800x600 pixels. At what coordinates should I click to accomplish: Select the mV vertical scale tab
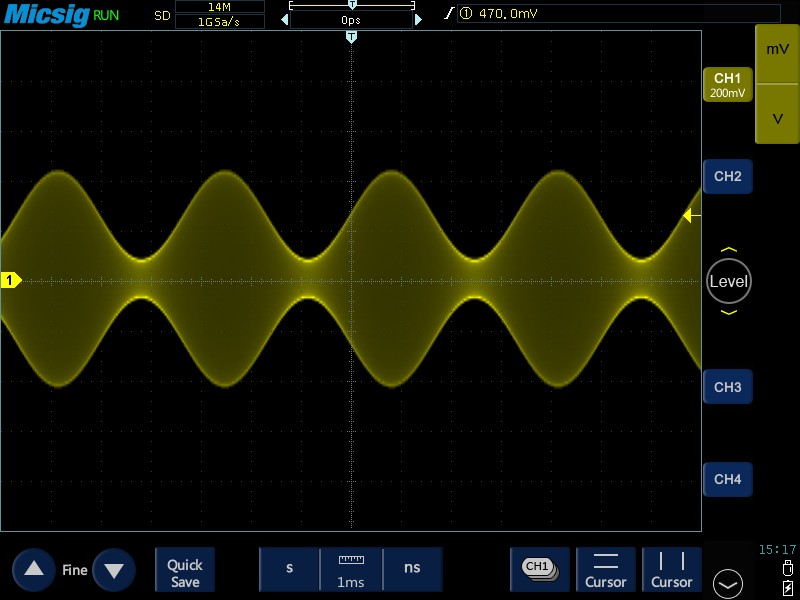[x=777, y=50]
